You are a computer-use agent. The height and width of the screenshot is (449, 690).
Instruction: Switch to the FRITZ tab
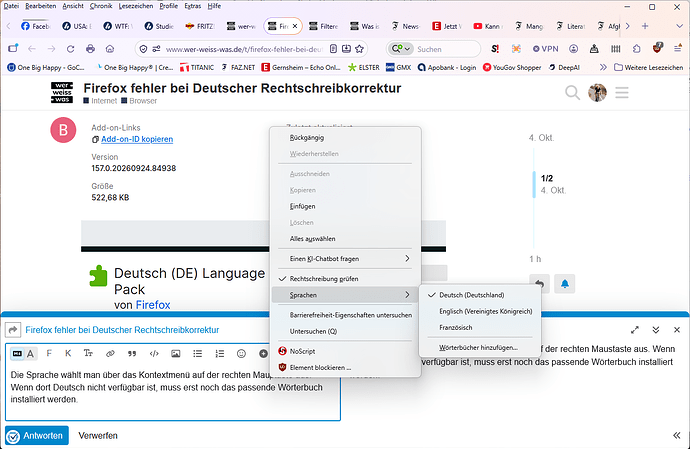coord(200,26)
